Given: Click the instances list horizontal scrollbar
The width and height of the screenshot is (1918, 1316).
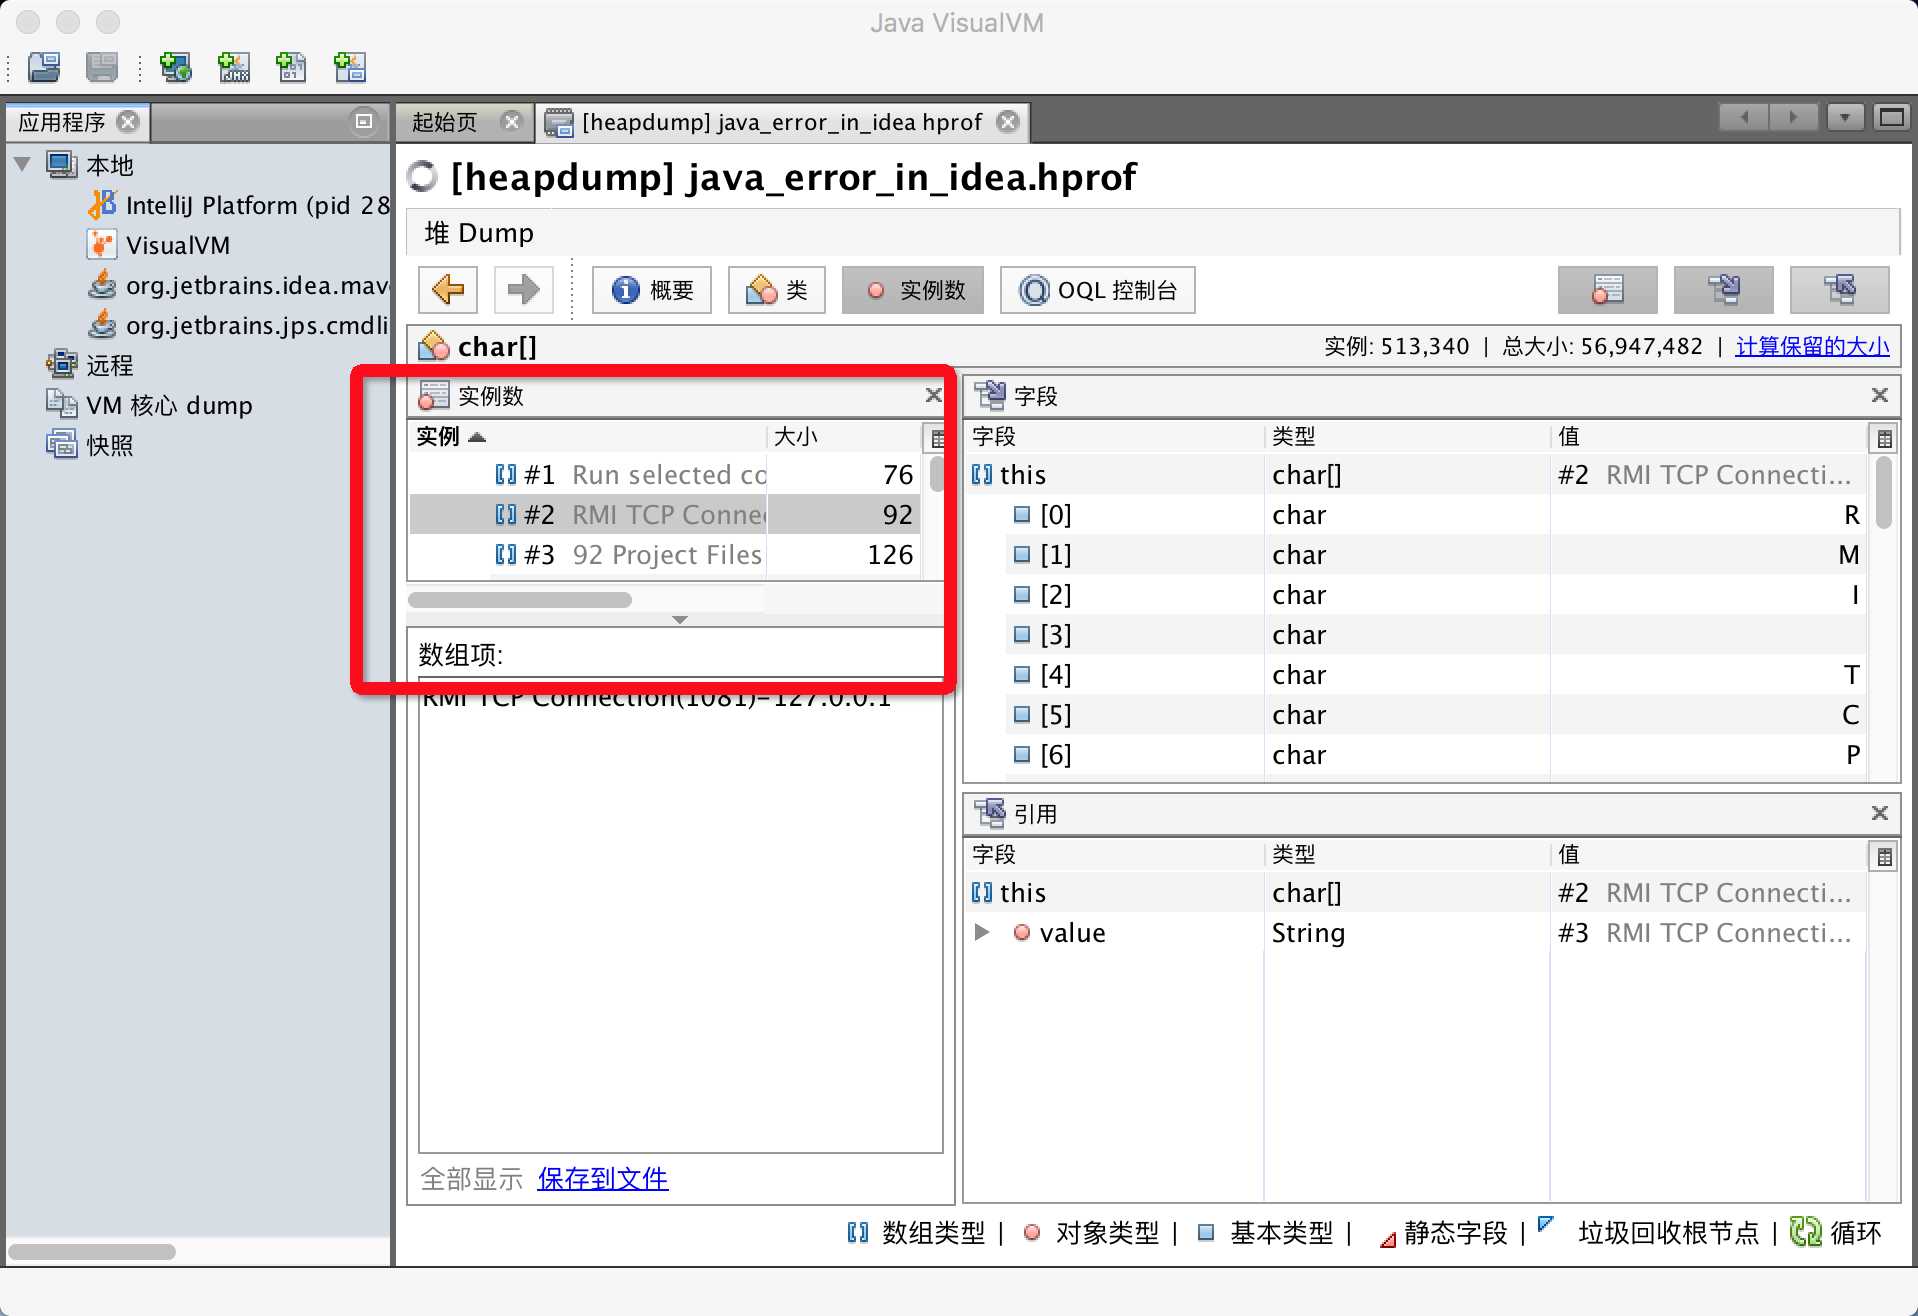Looking at the screenshot, I should click(520, 600).
